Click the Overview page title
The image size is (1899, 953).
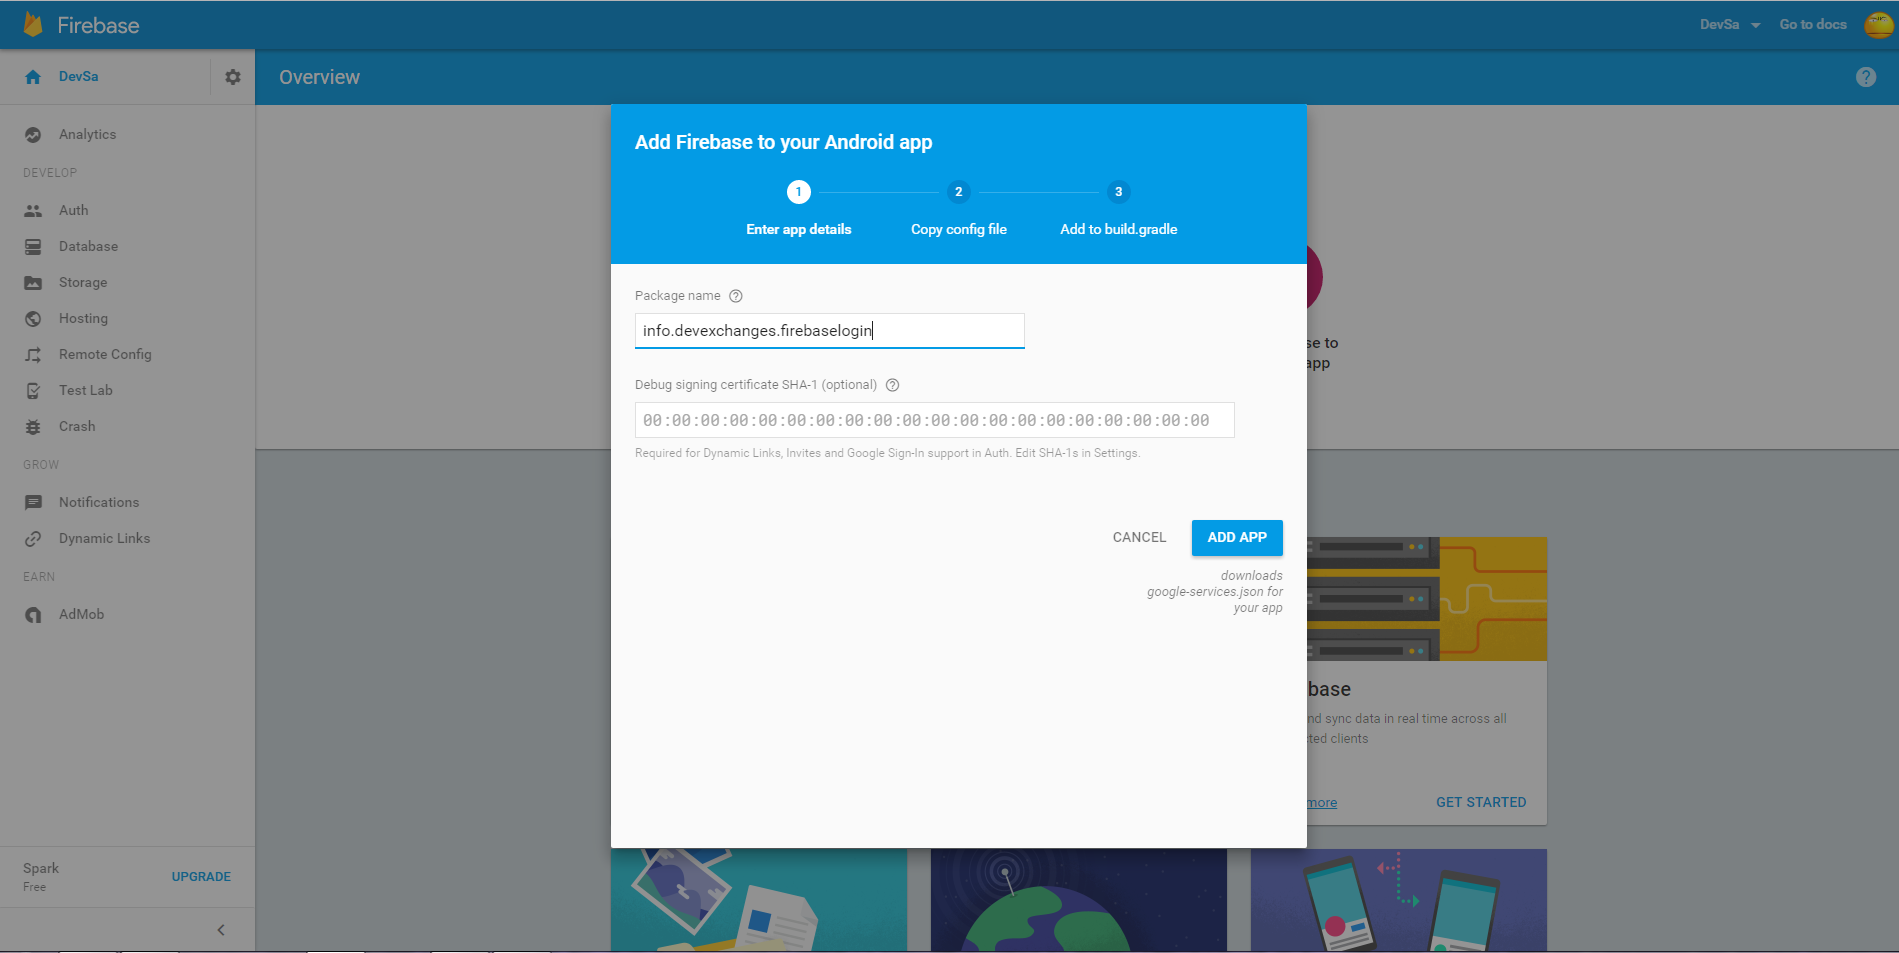click(319, 78)
